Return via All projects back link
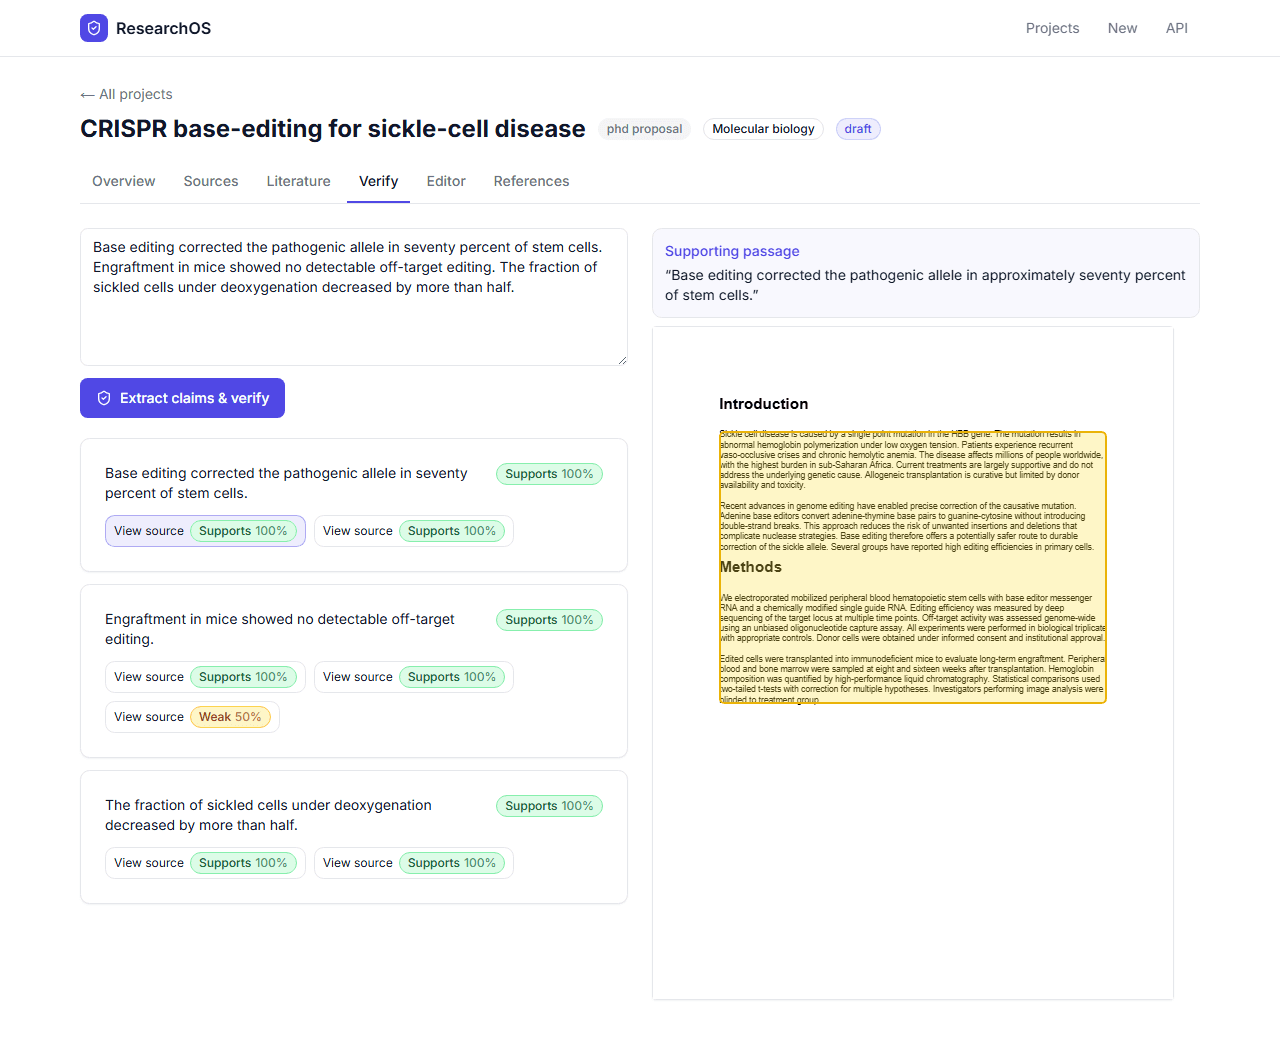The image size is (1280, 1054). [x=126, y=94]
